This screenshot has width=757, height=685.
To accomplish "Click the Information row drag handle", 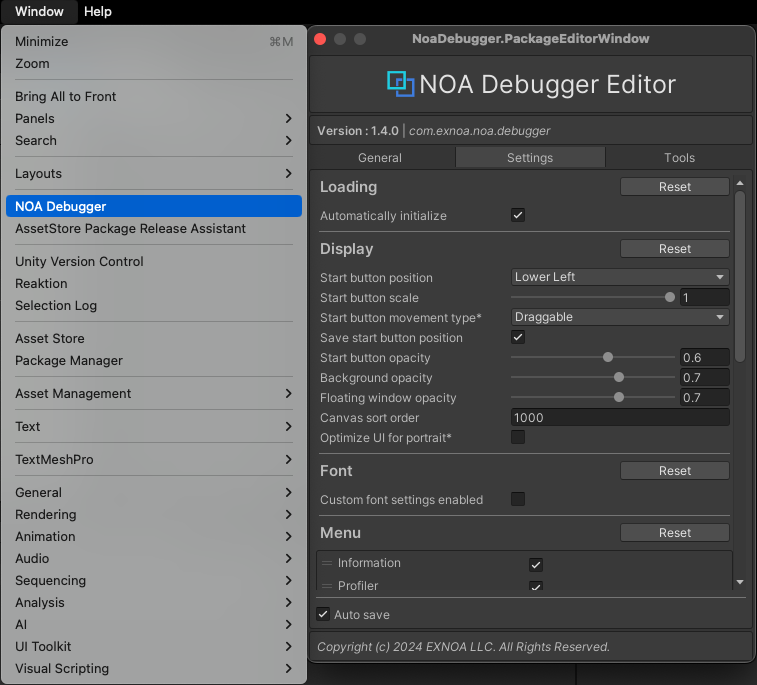I will point(327,563).
